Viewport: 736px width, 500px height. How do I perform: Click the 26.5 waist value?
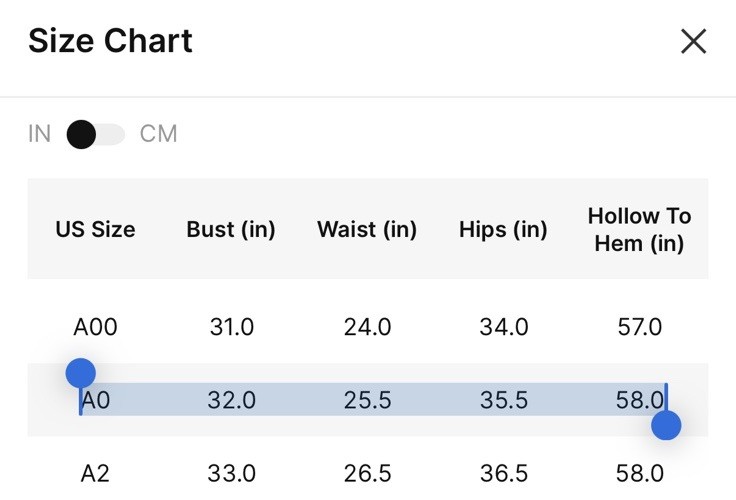(368, 473)
